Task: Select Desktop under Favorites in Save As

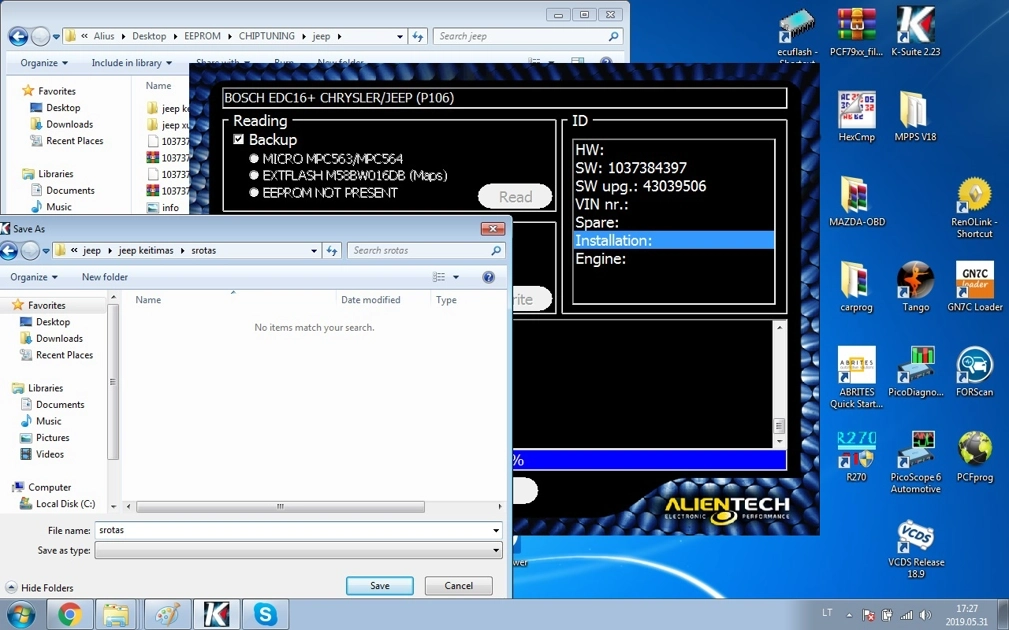Action: pyautogui.click(x=53, y=322)
